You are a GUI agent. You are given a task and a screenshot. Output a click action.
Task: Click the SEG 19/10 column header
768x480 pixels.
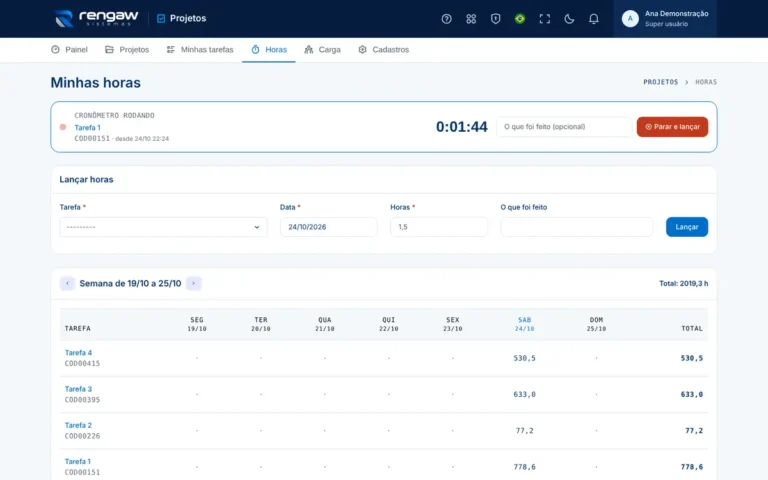coord(197,324)
